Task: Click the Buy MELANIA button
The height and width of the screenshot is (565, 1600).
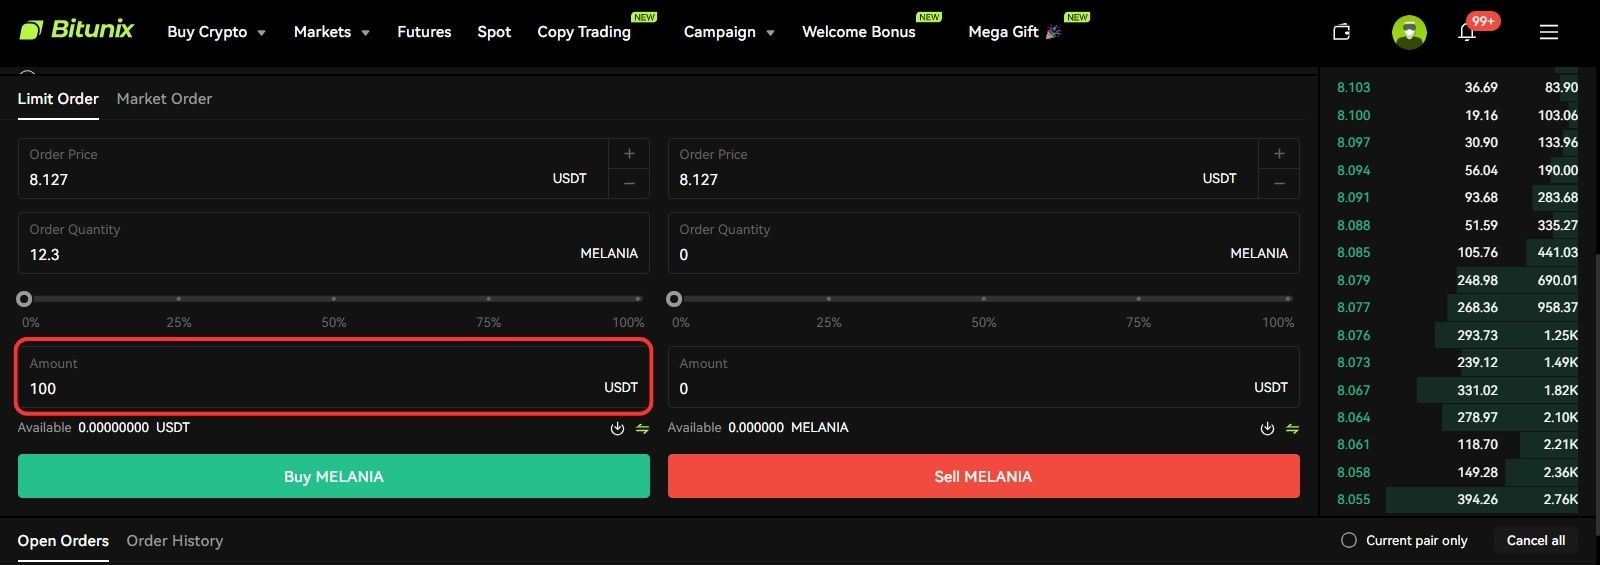Action: [x=334, y=476]
